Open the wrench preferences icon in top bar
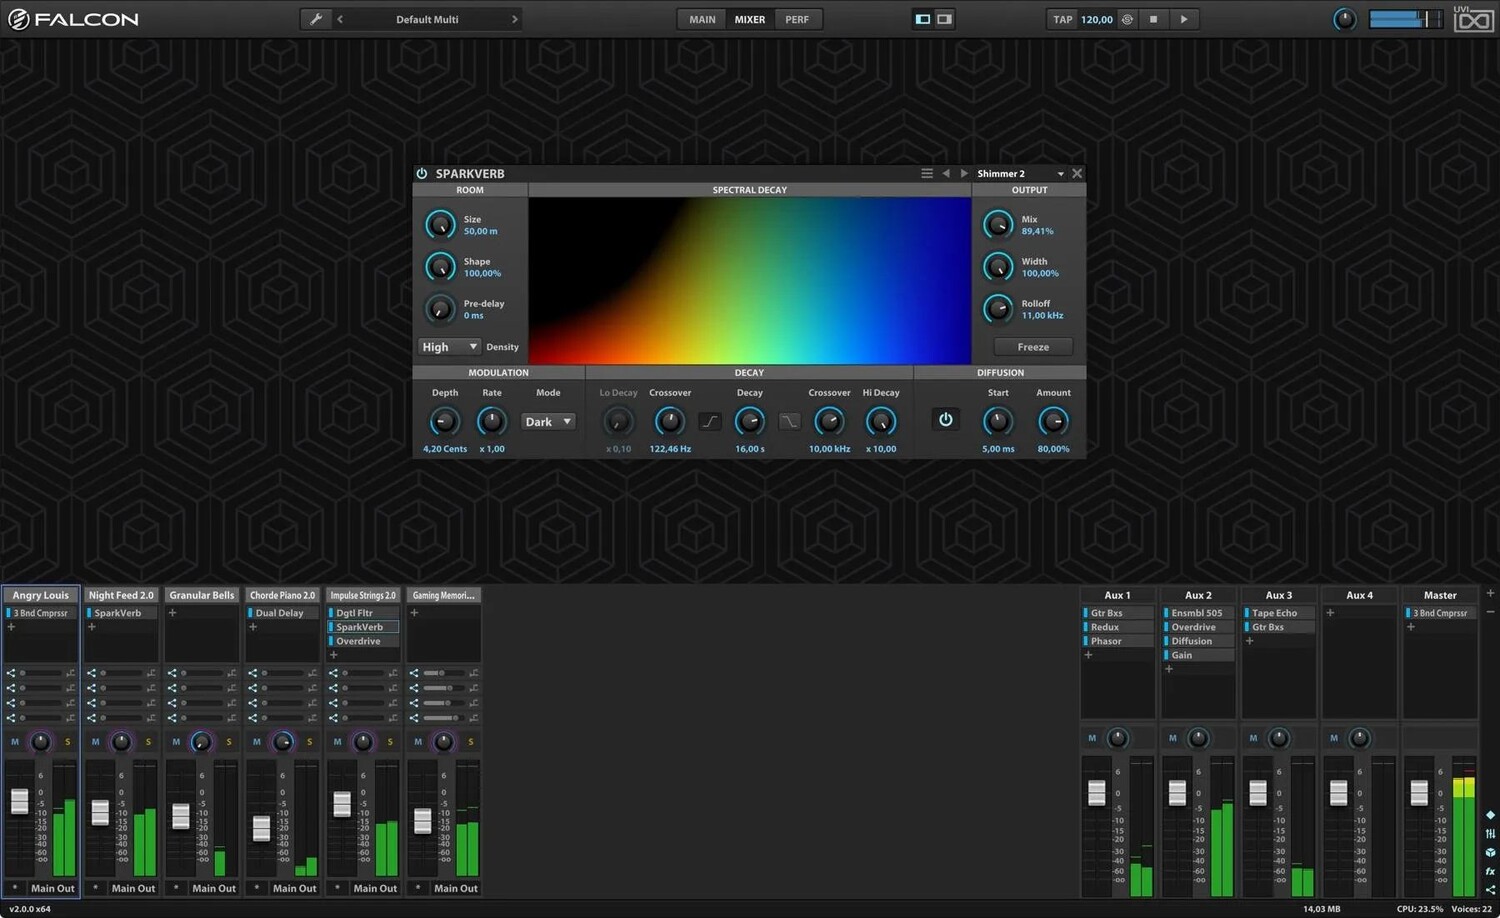 click(x=316, y=19)
